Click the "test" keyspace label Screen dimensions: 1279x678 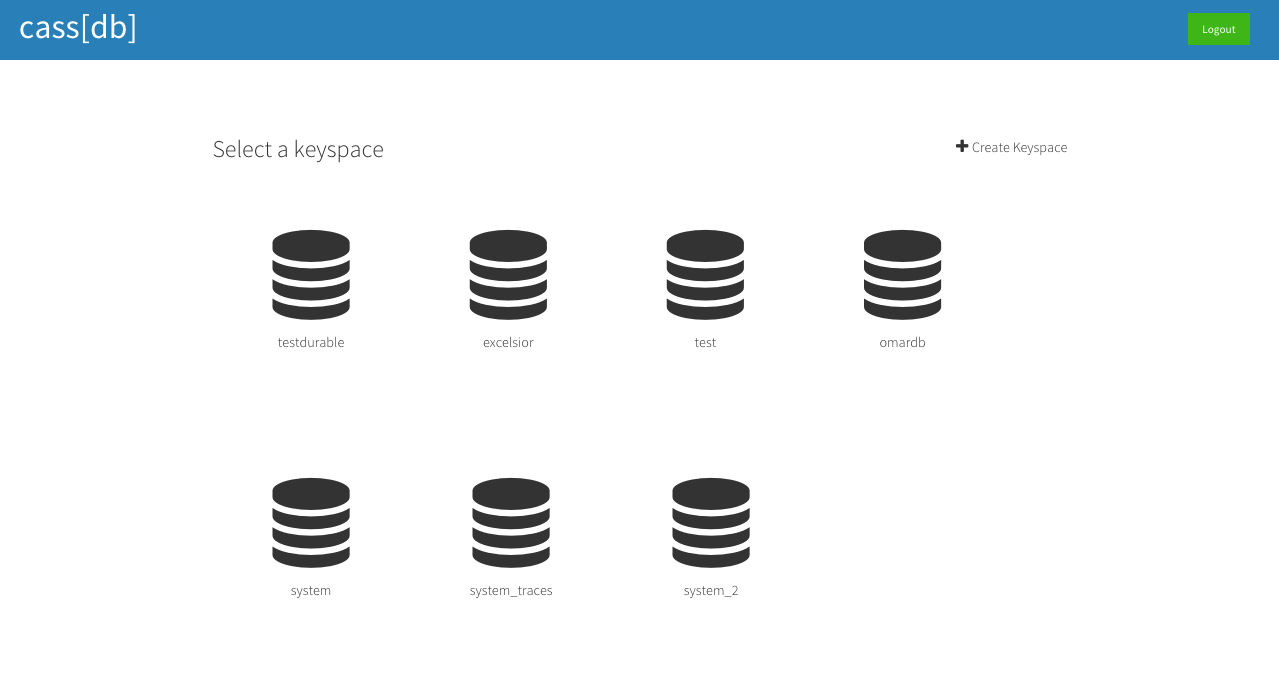[705, 342]
